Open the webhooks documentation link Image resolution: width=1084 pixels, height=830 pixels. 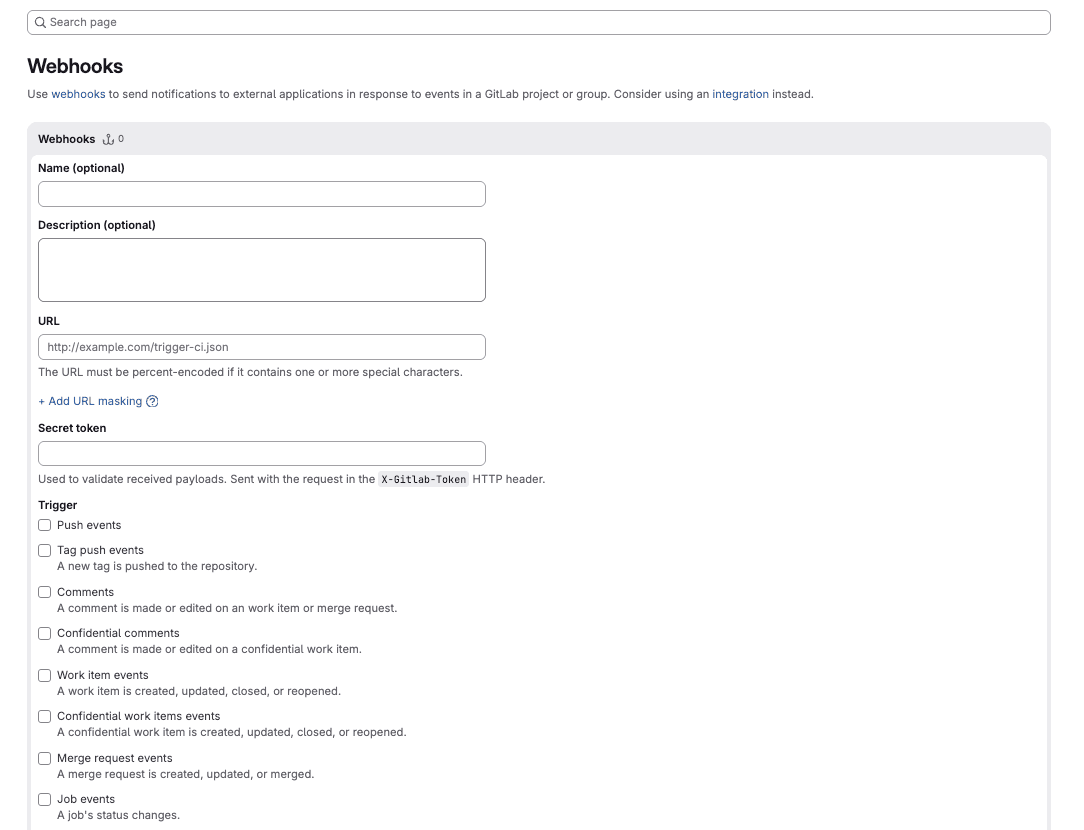(78, 93)
